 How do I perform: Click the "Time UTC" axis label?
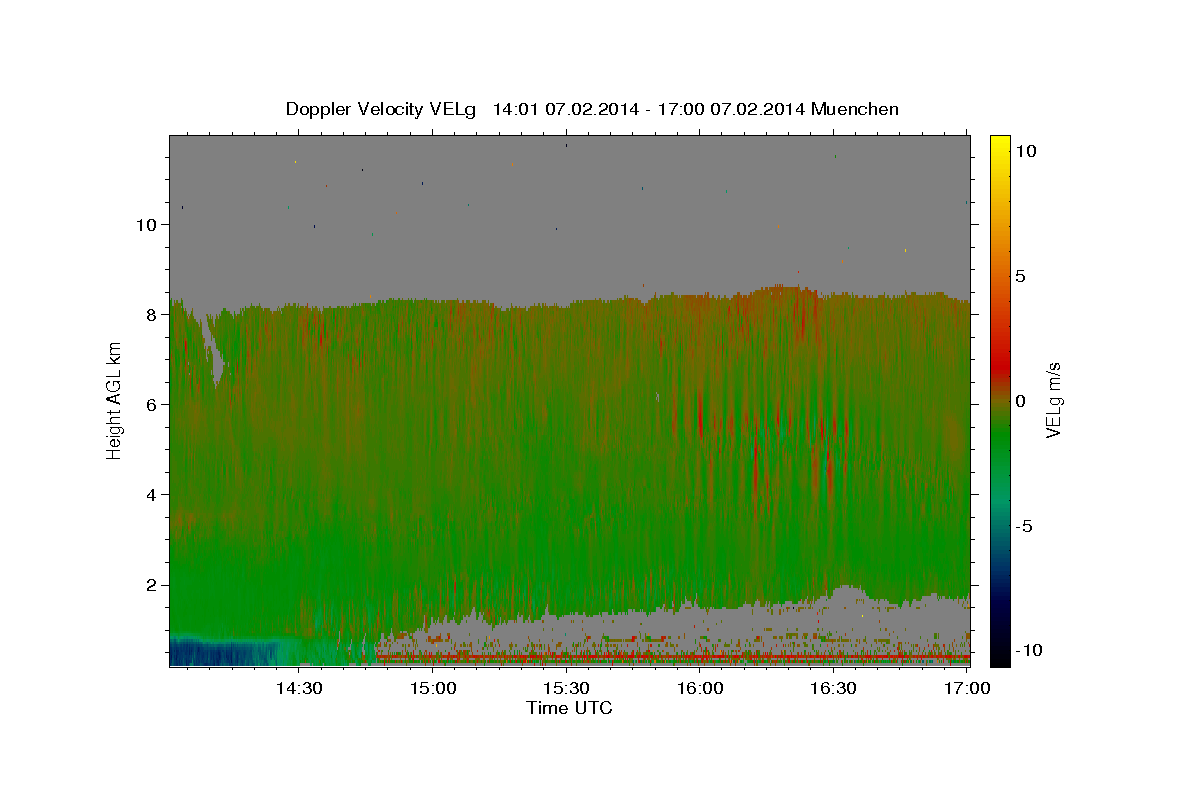(x=569, y=708)
